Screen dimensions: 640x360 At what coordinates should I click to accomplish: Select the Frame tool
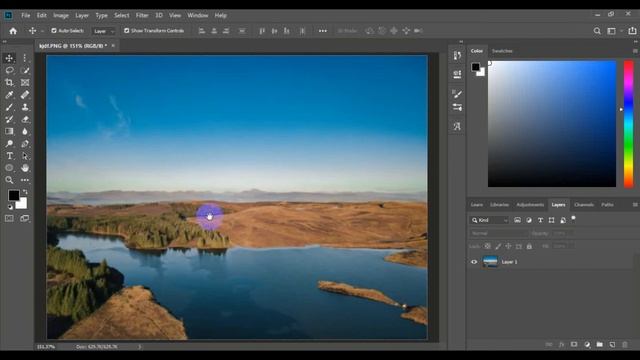point(25,82)
